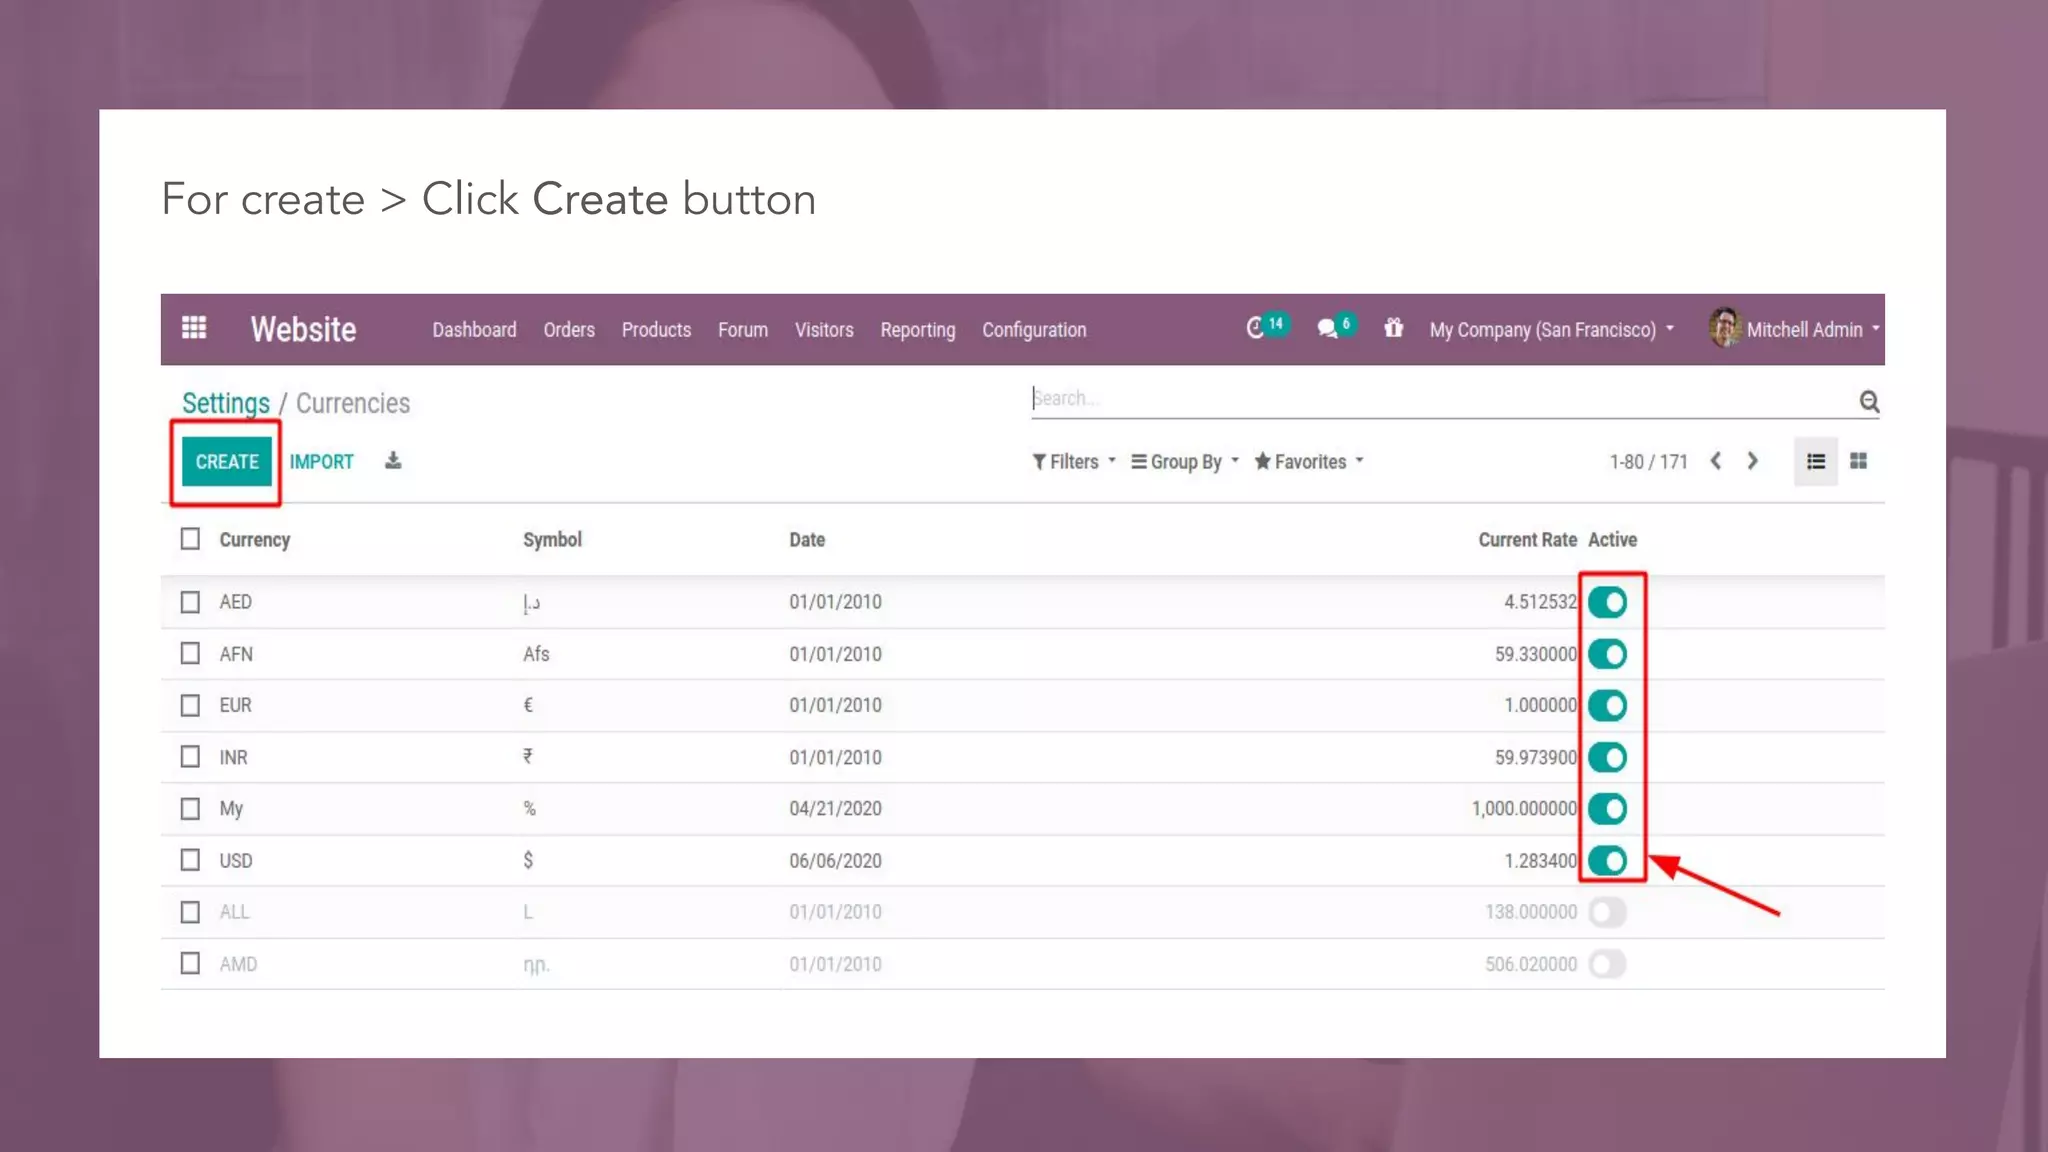This screenshot has height=1152, width=2048.
Task: Open the Group By dropdown
Action: point(1185,462)
